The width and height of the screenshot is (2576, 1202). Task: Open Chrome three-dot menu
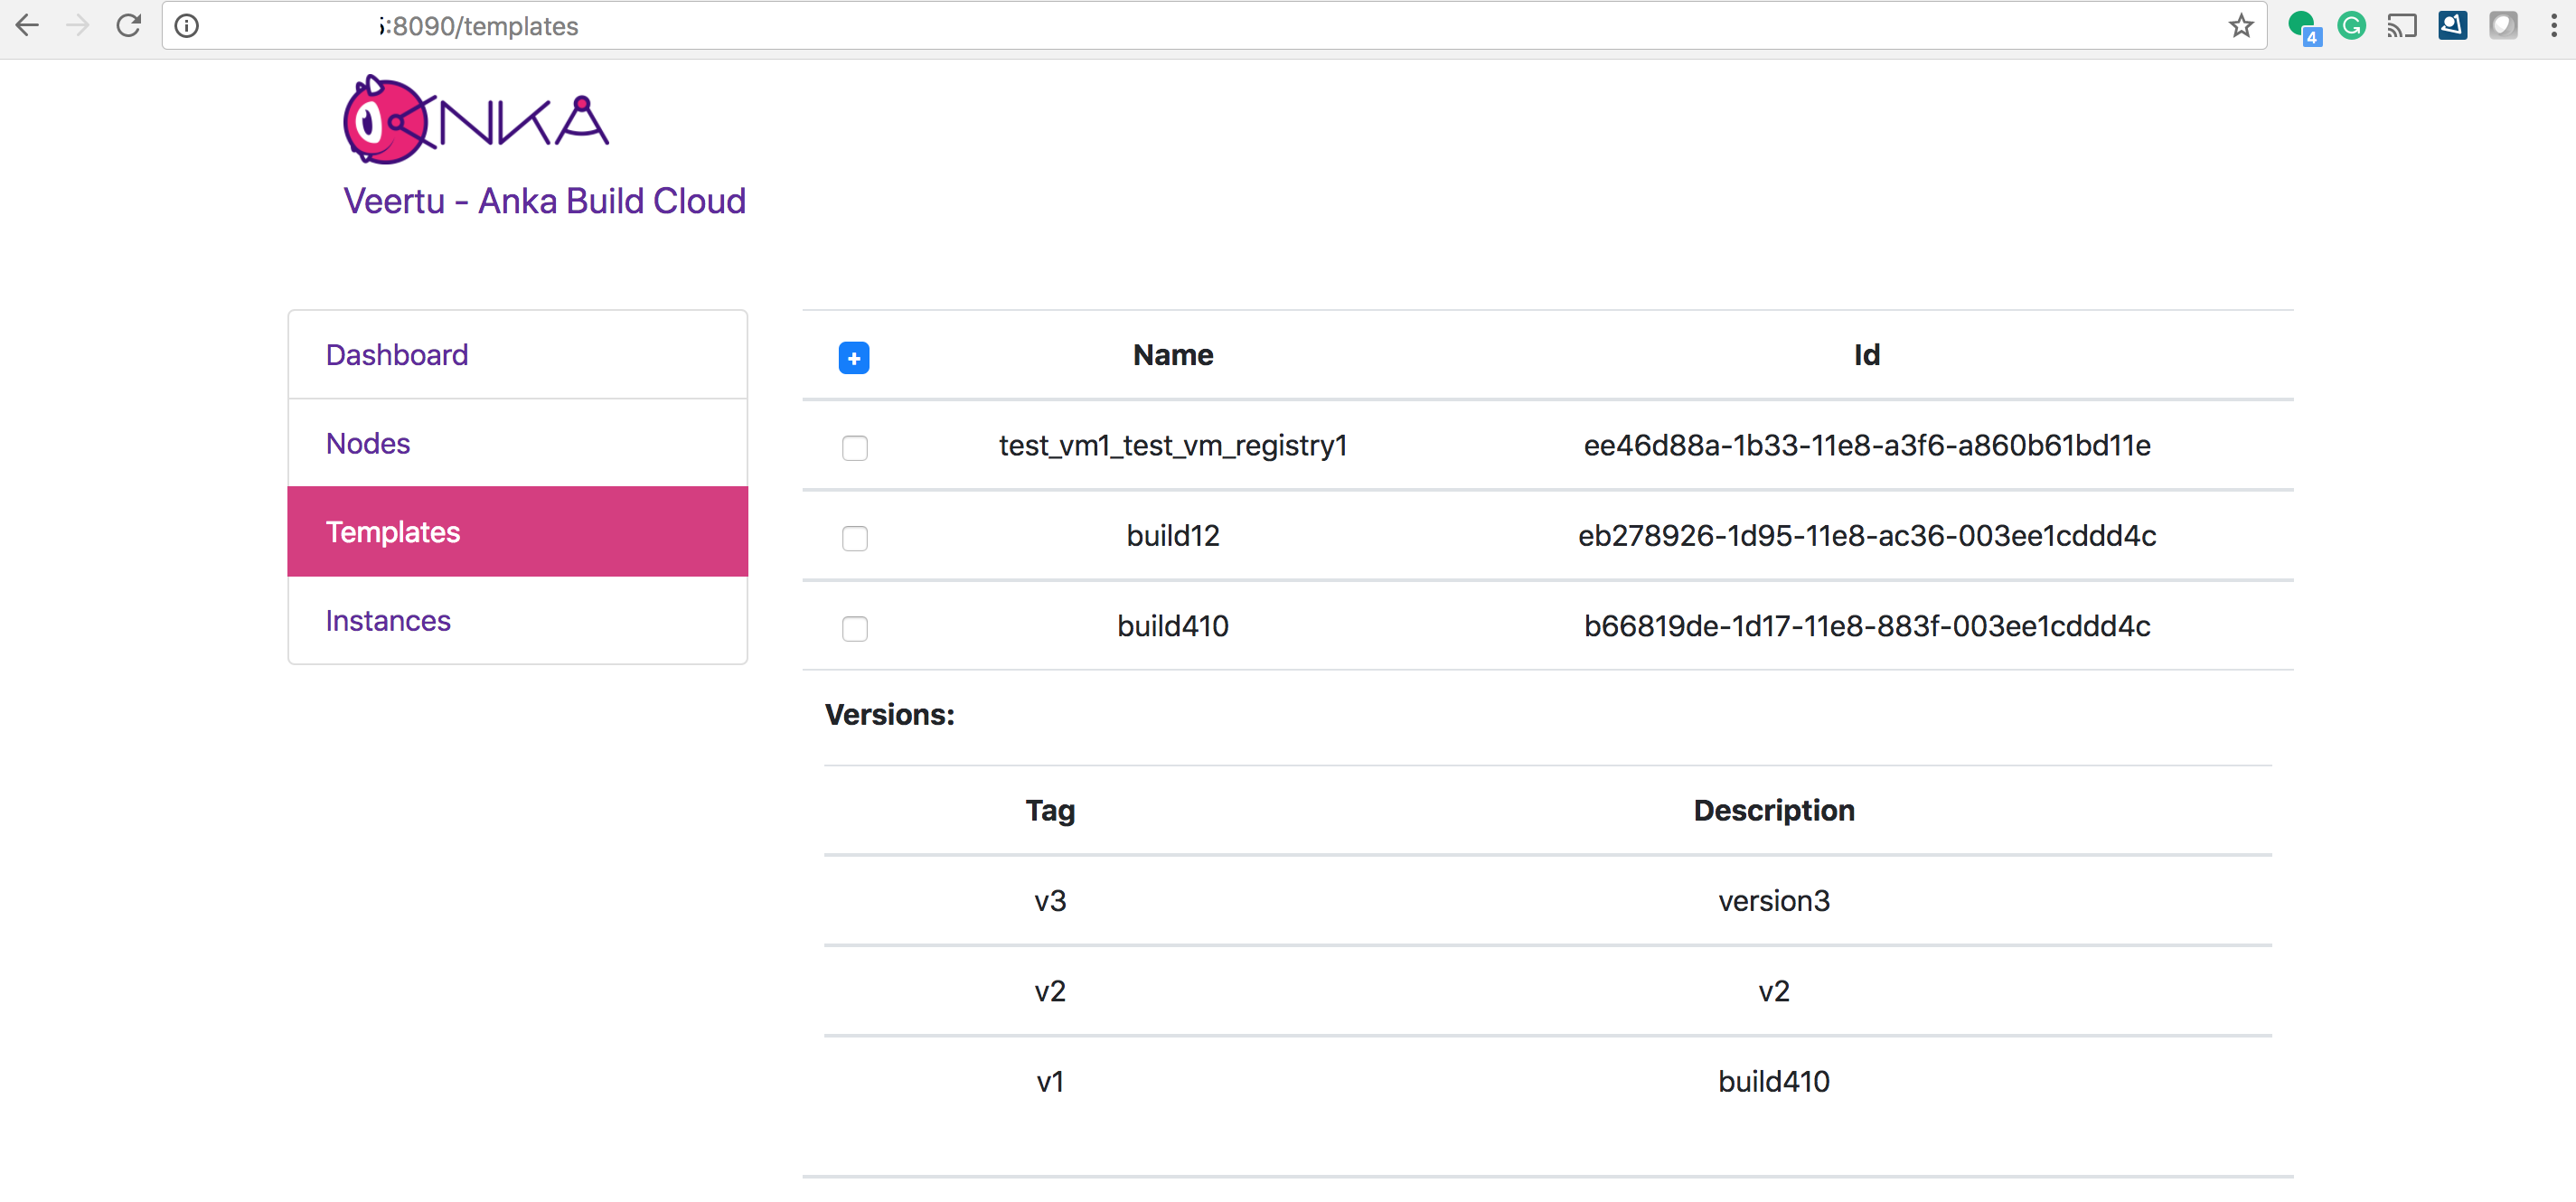coord(2553,25)
